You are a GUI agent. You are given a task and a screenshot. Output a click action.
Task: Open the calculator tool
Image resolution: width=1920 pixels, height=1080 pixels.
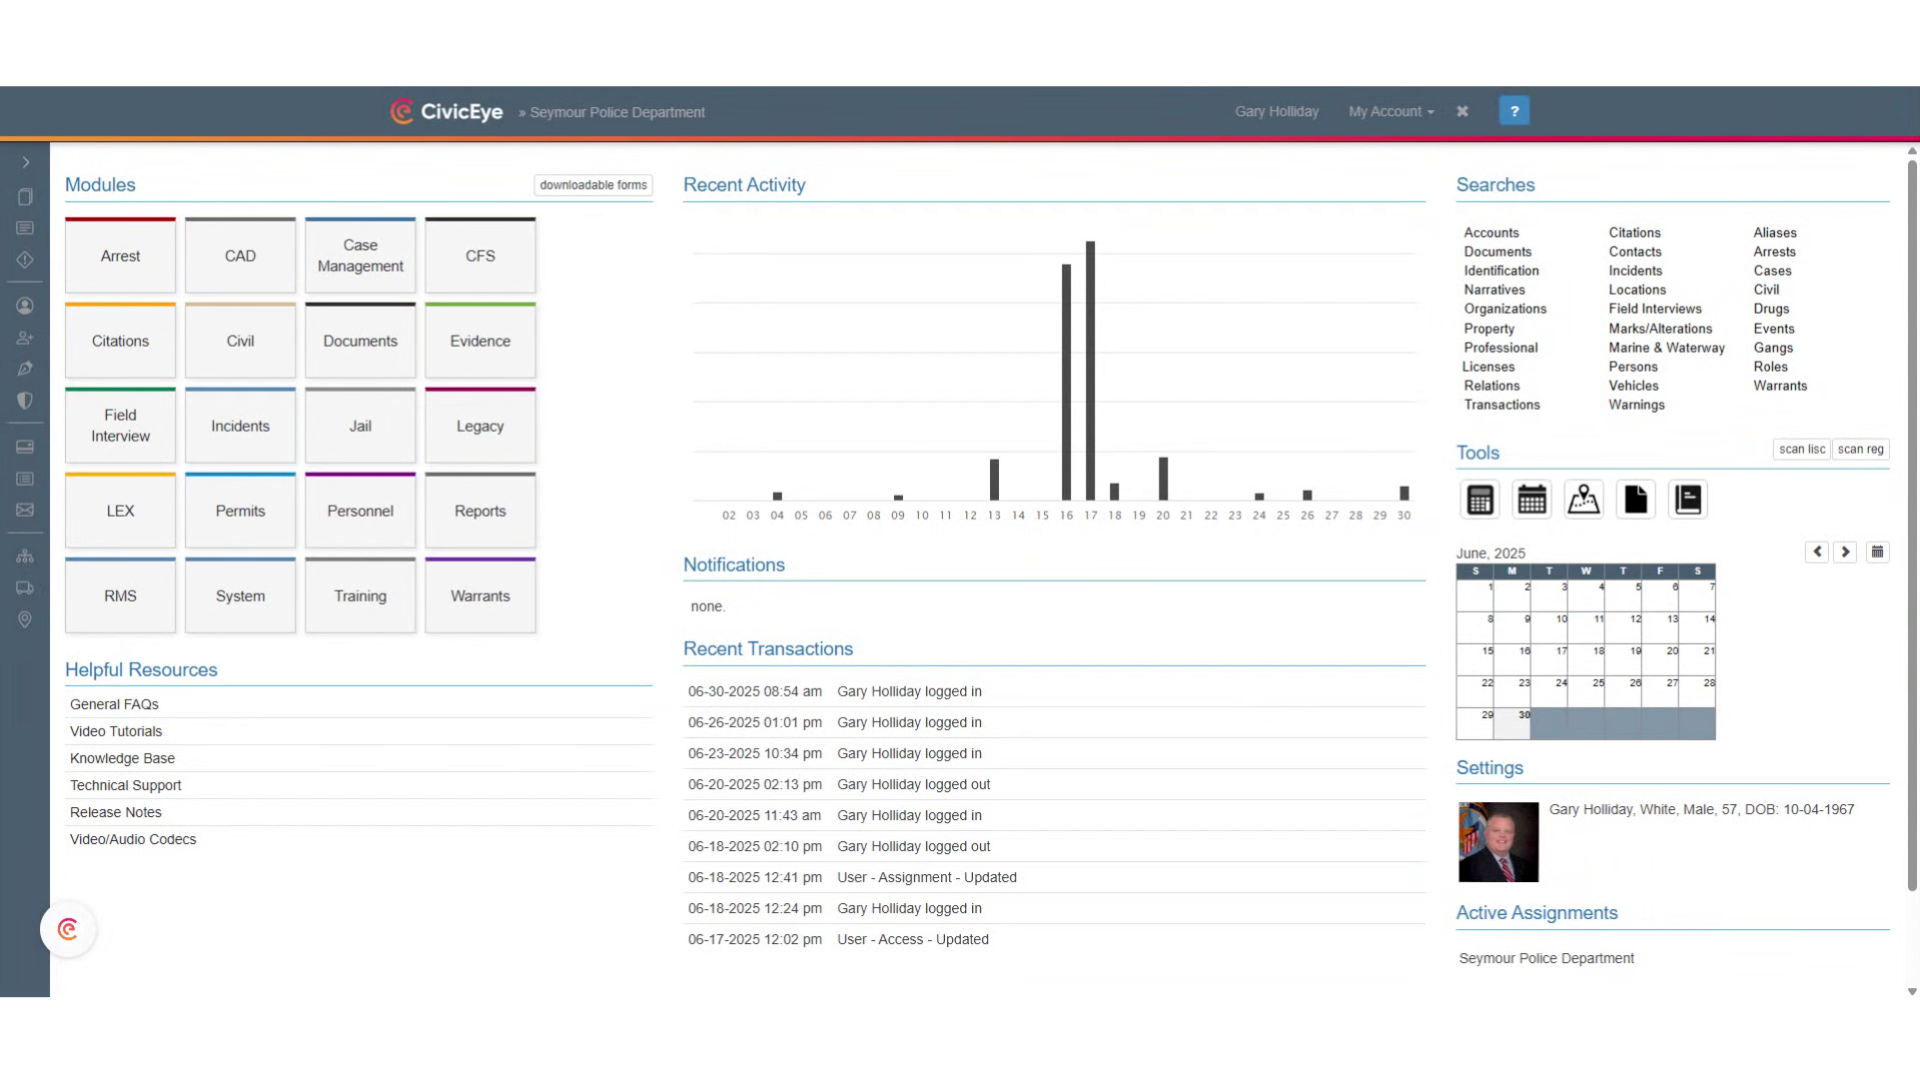tap(1480, 499)
